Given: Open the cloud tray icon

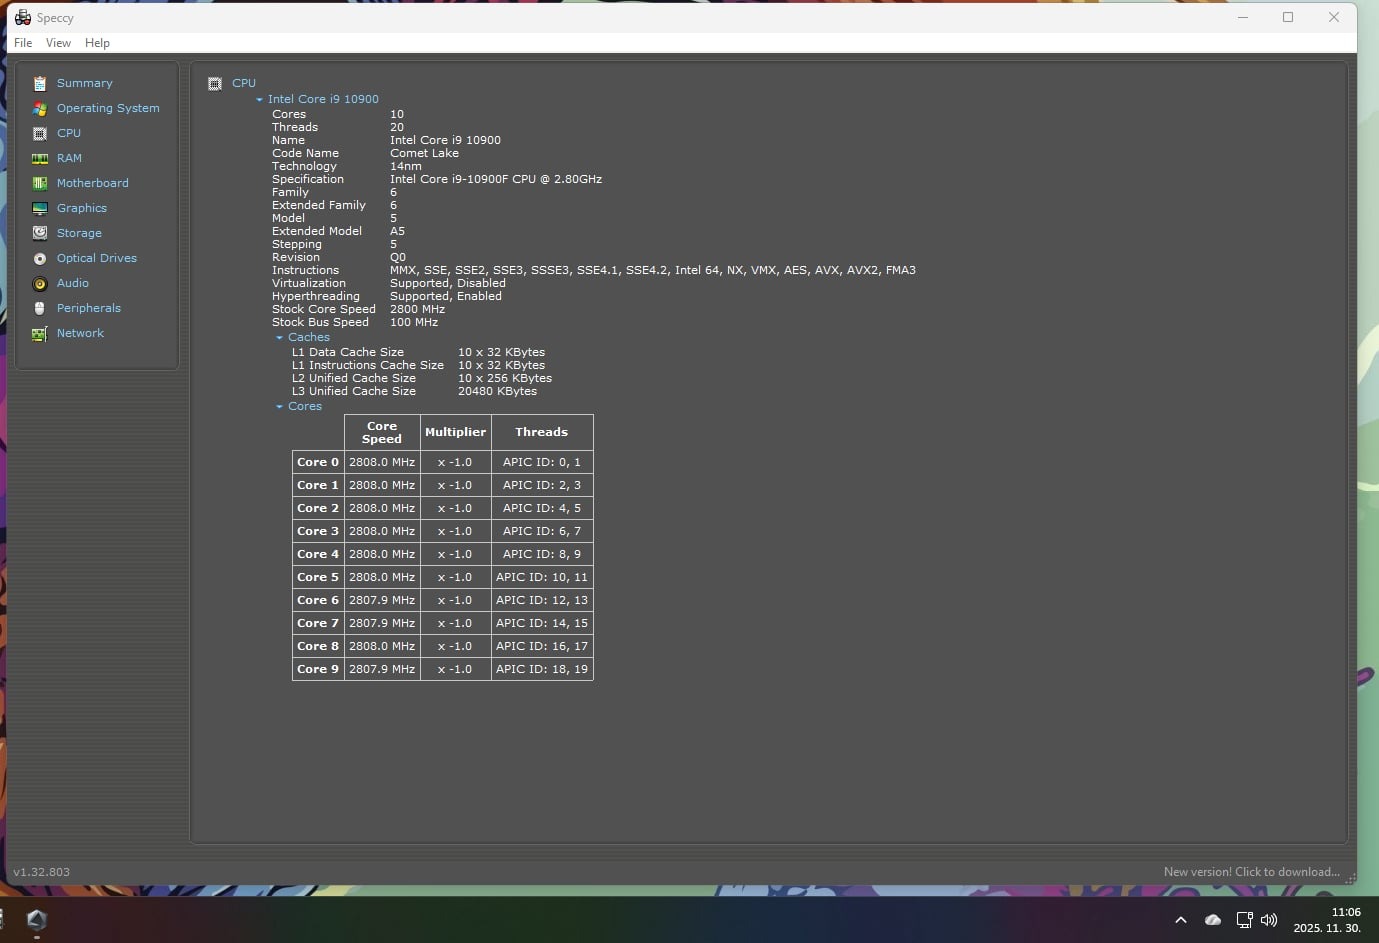Looking at the screenshot, I should pos(1213,920).
